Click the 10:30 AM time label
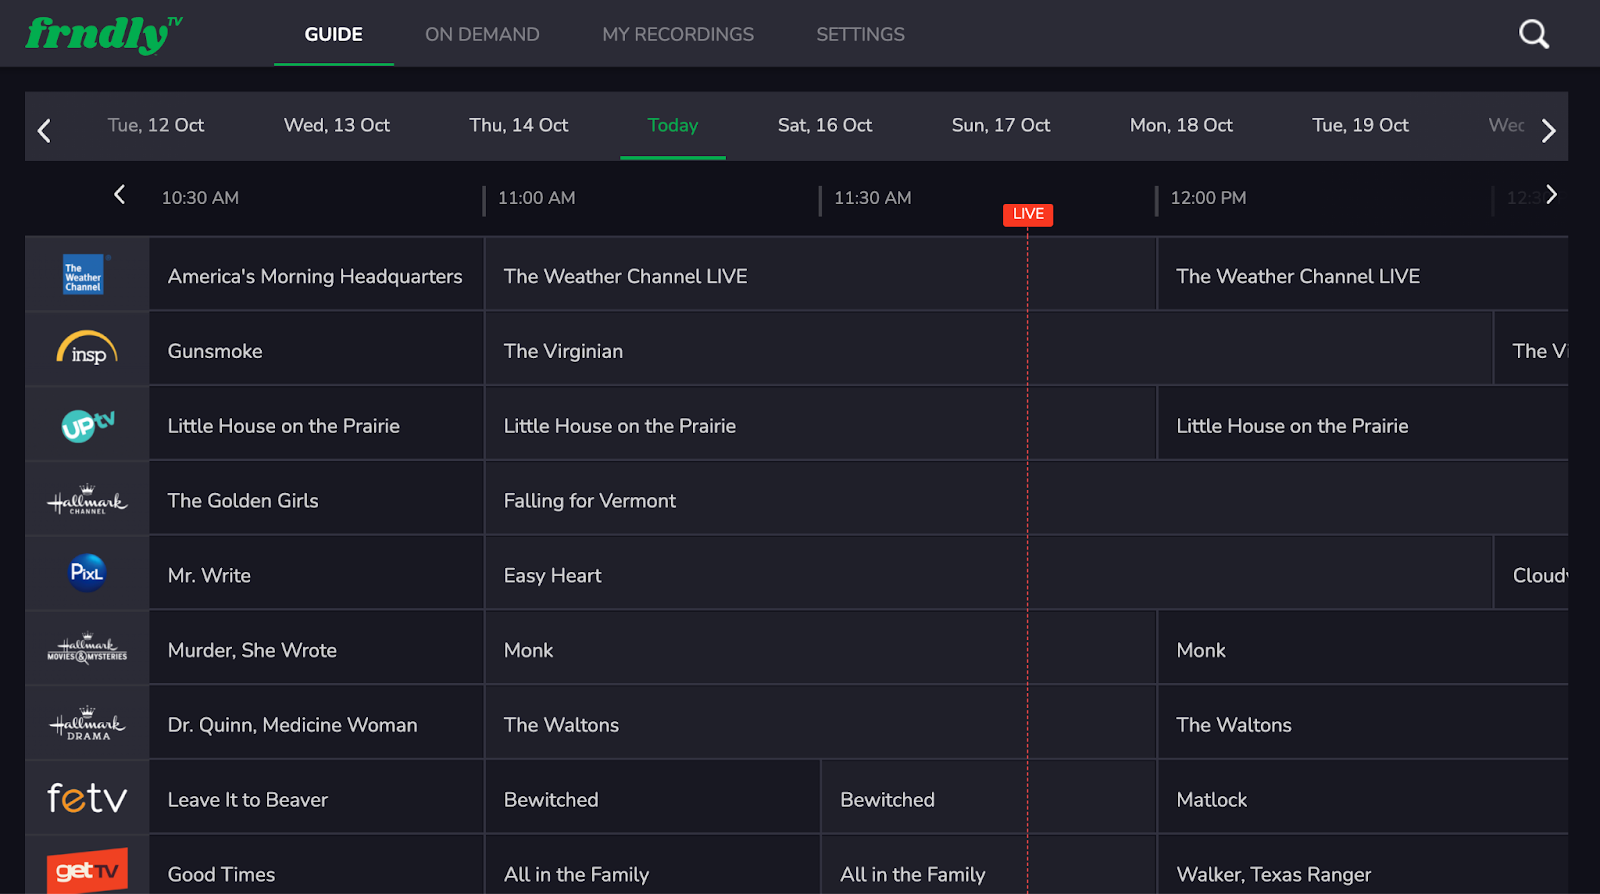Screen dimensions: 1600x894 click(x=200, y=198)
